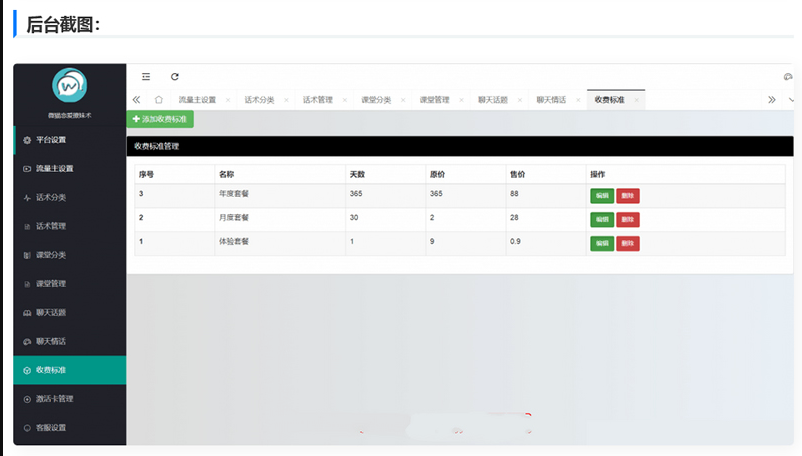Image resolution: width=802 pixels, height=456 pixels.
Task: Click the icon beside sidebar 激活卡管理
Action: (x=27, y=399)
